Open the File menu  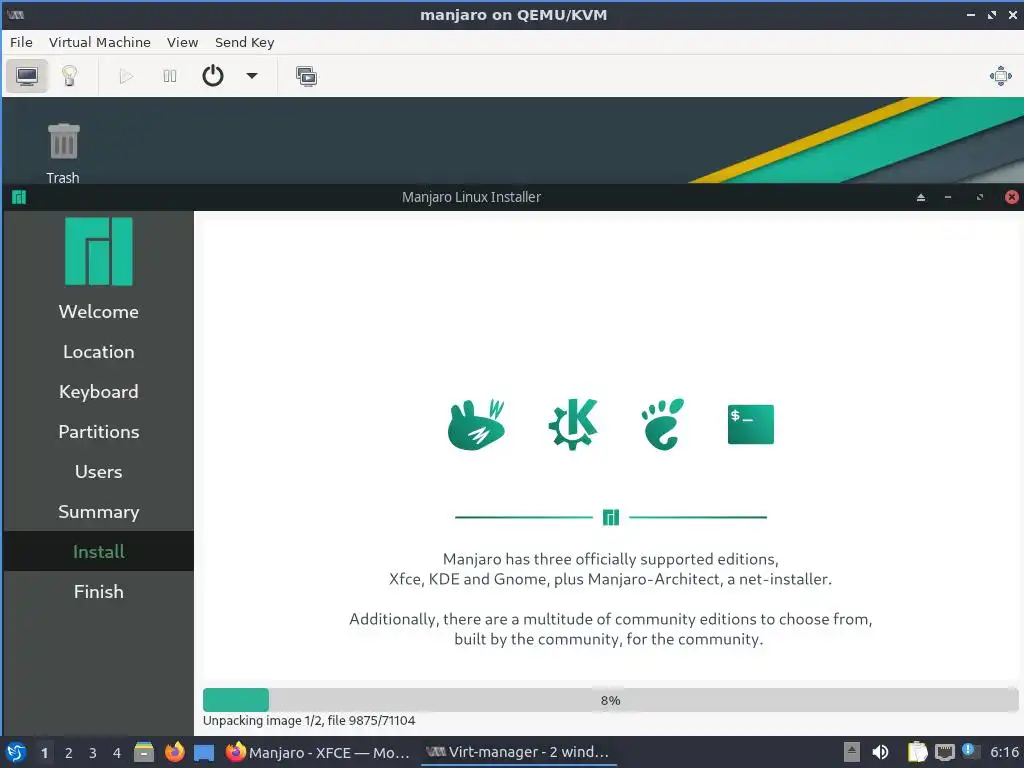tap(21, 42)
